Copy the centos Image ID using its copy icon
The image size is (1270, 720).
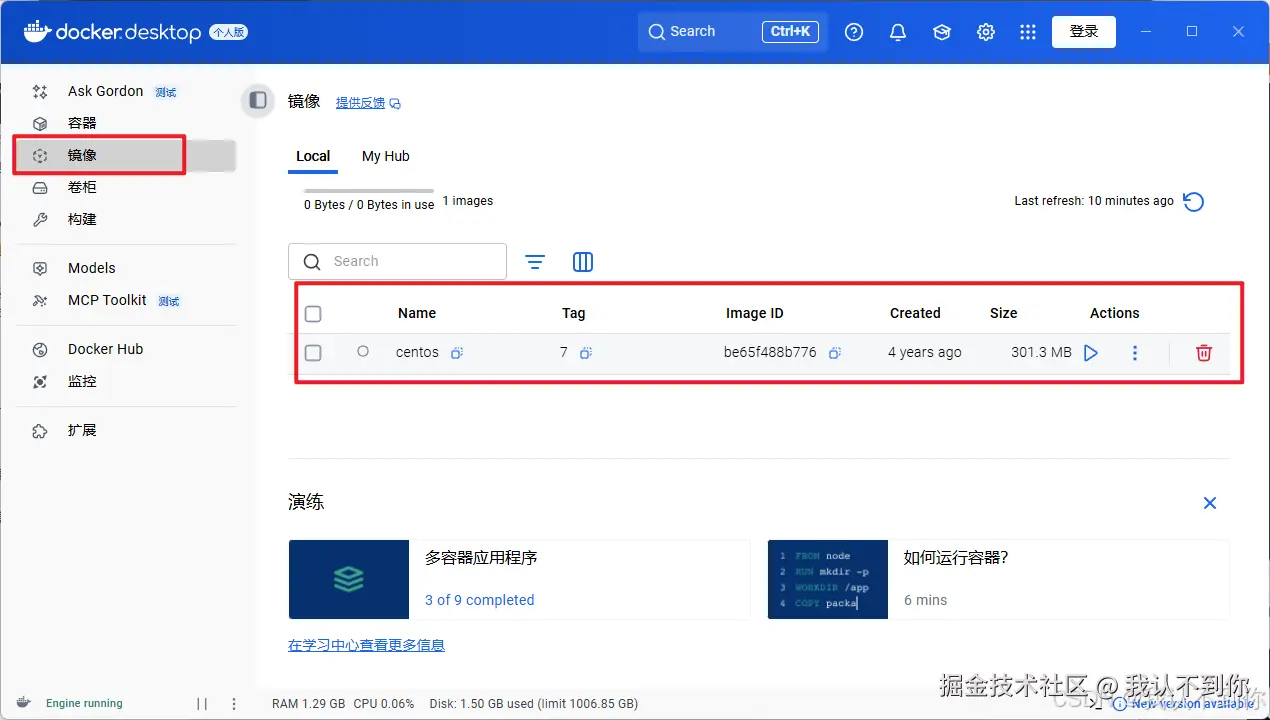(x=834, y=352)
